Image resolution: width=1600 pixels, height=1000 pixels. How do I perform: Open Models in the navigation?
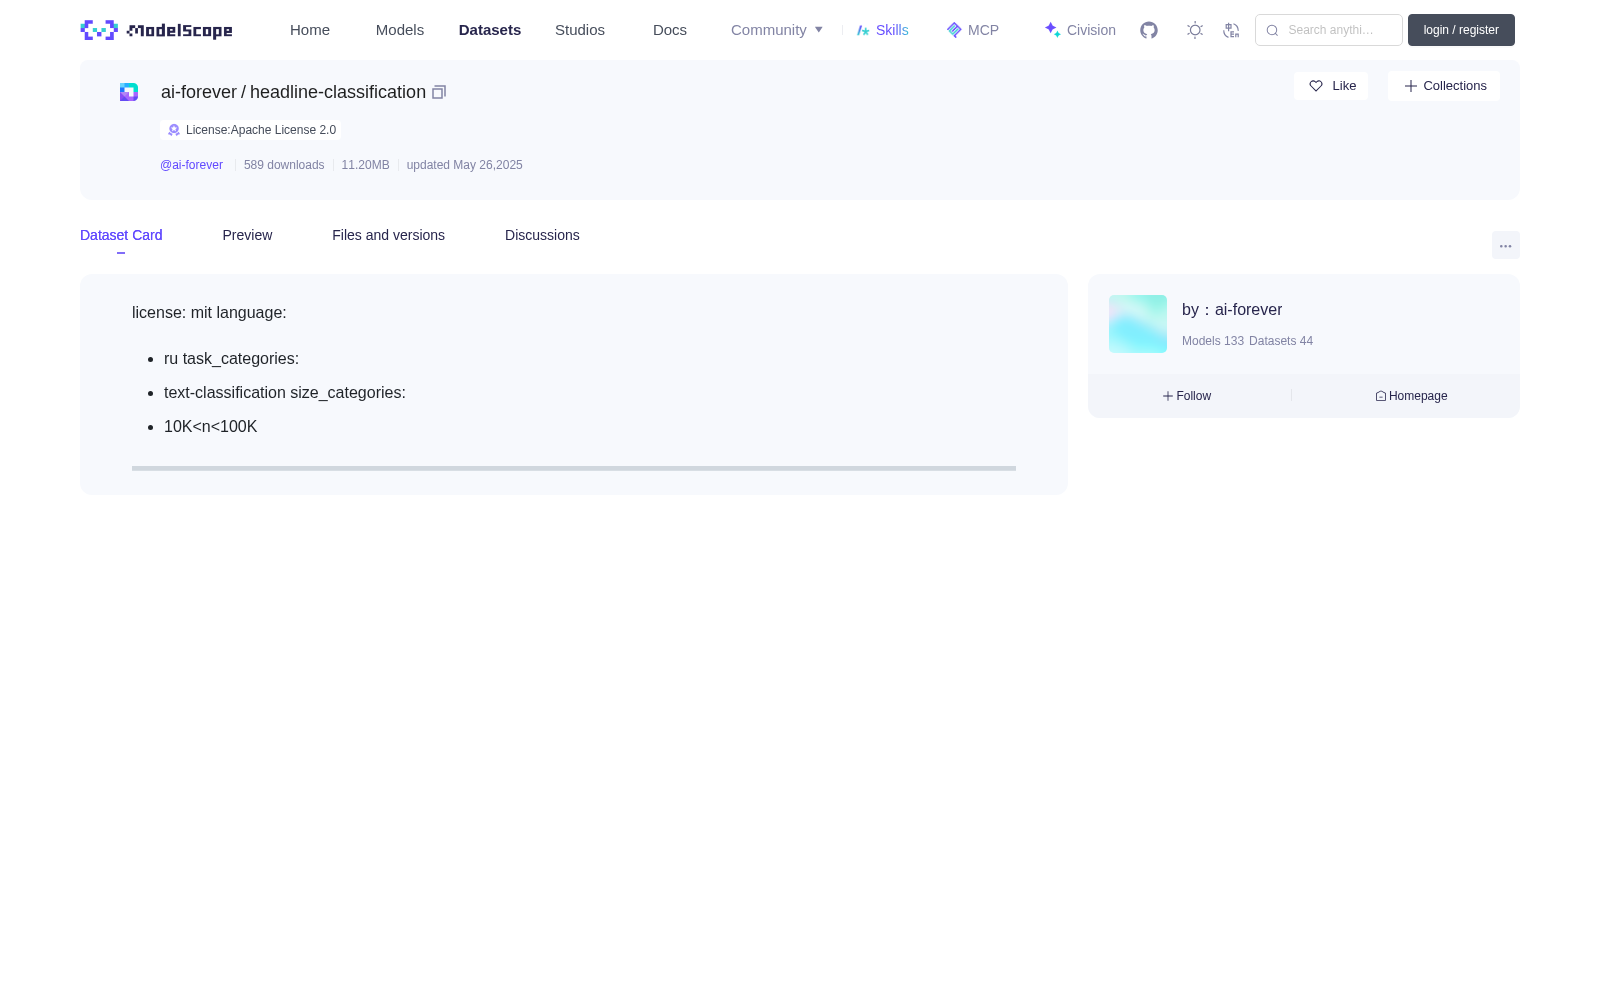[400, 30]
